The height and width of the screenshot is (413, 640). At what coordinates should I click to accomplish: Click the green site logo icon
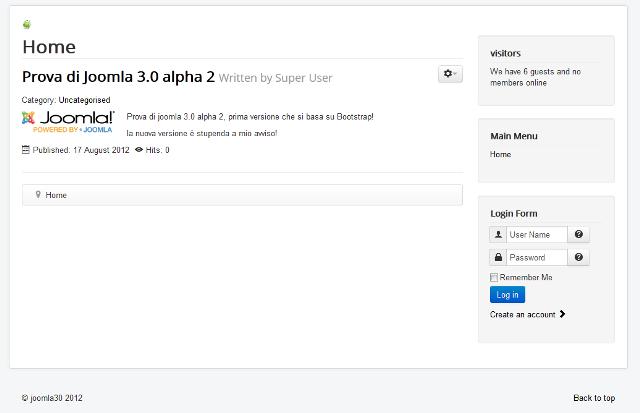point(27,24)
